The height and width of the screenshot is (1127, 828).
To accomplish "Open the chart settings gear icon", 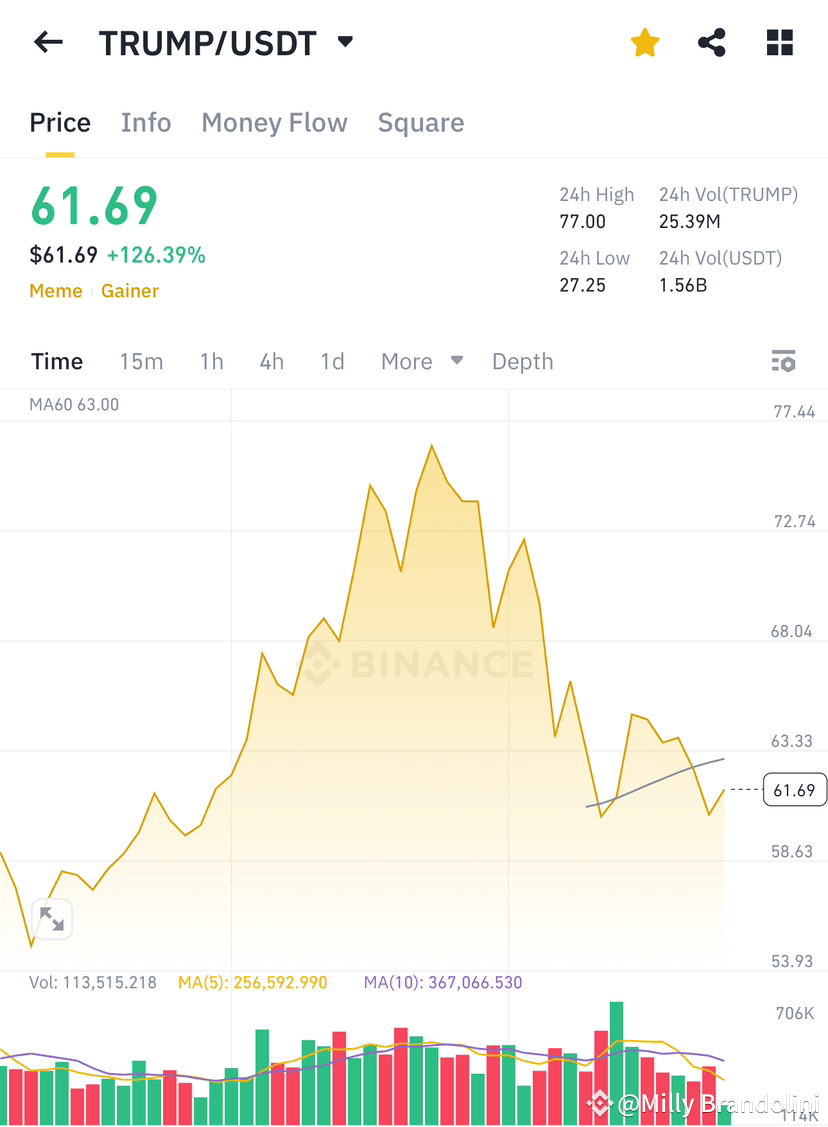I will tap(784, 361).
